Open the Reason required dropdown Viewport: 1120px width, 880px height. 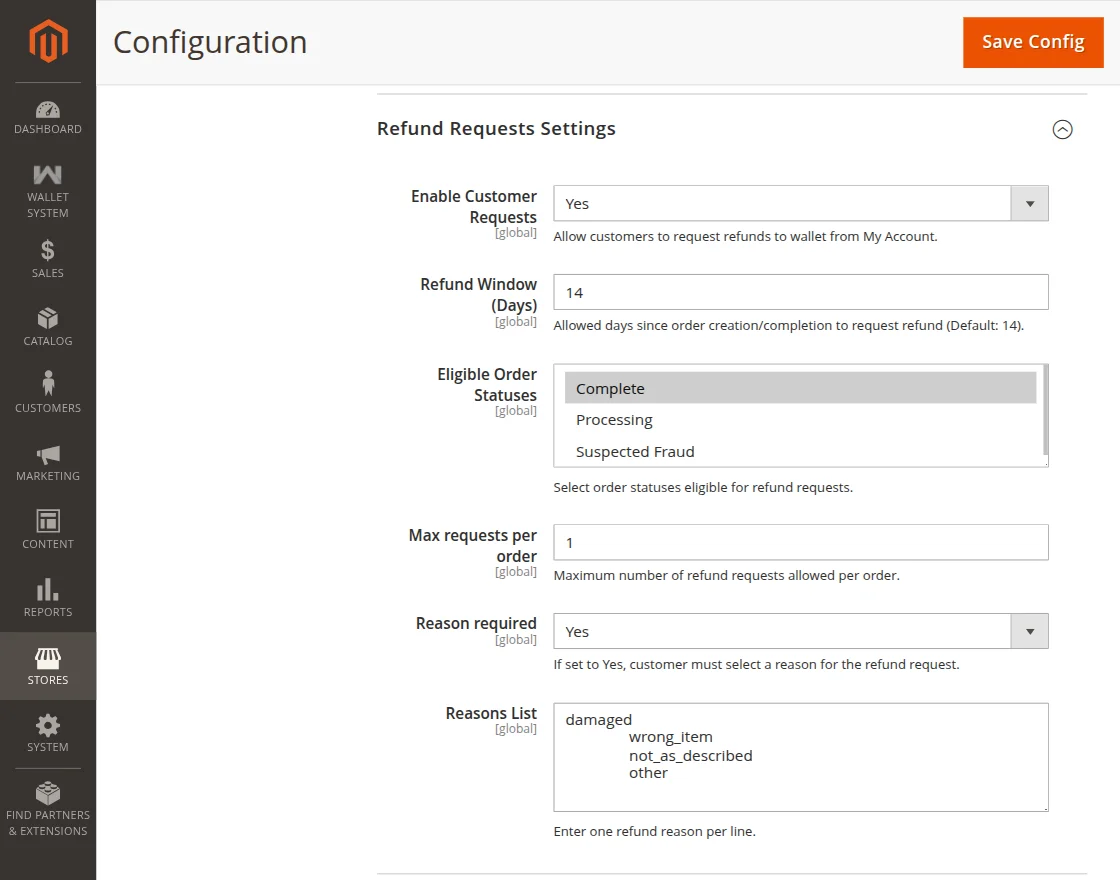click(801, 631)
